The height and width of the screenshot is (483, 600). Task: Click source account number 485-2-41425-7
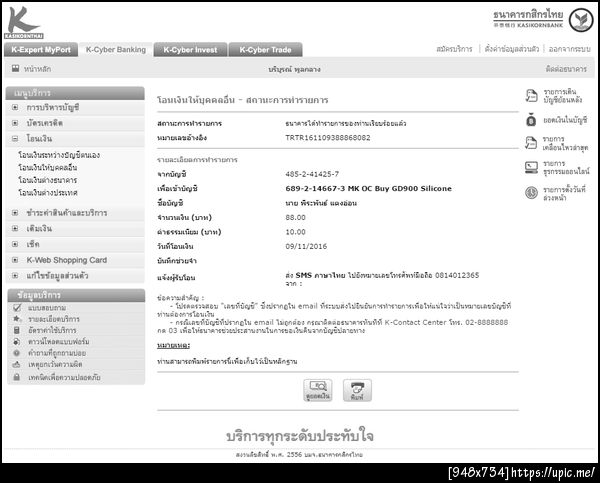pyautogui.click(x=312, y=174)
